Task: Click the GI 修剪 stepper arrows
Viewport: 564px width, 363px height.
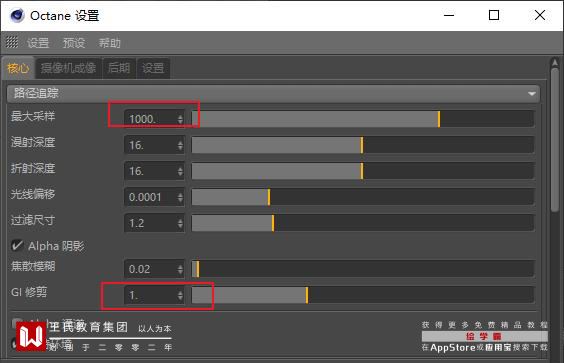Action: 180,295
